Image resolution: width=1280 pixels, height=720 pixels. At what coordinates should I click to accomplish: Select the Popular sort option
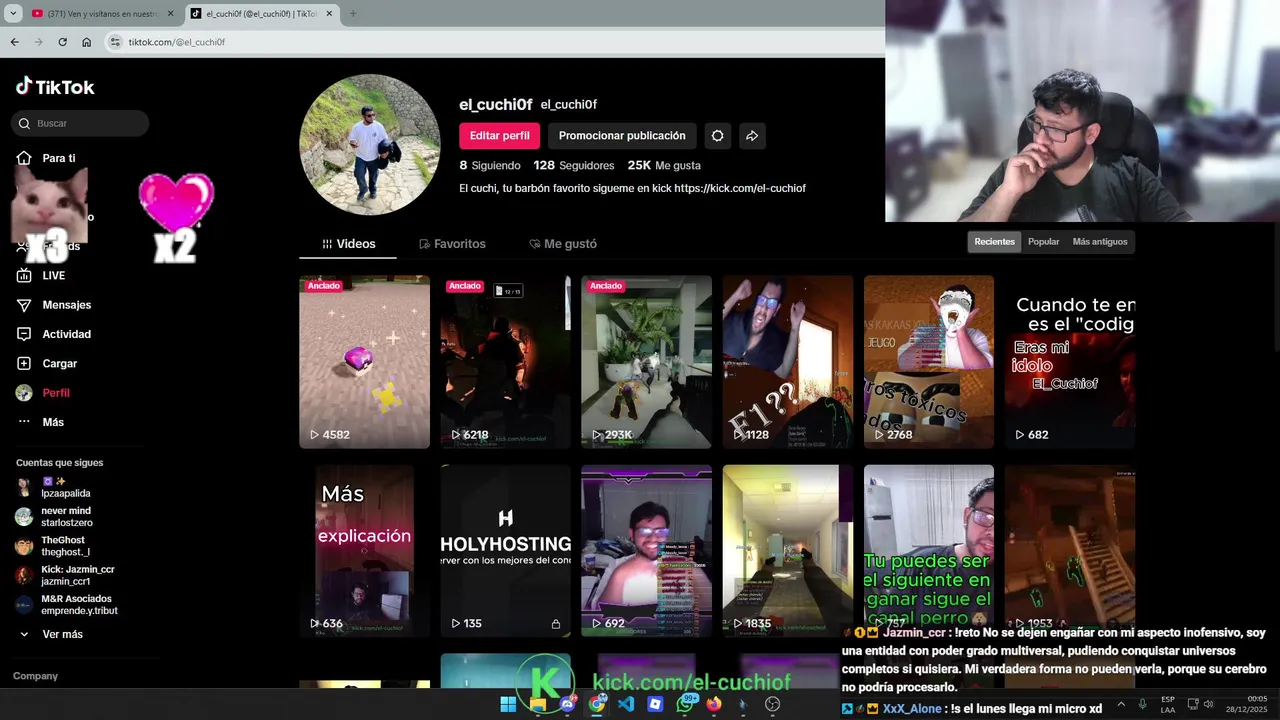[x=1043, y=242]
